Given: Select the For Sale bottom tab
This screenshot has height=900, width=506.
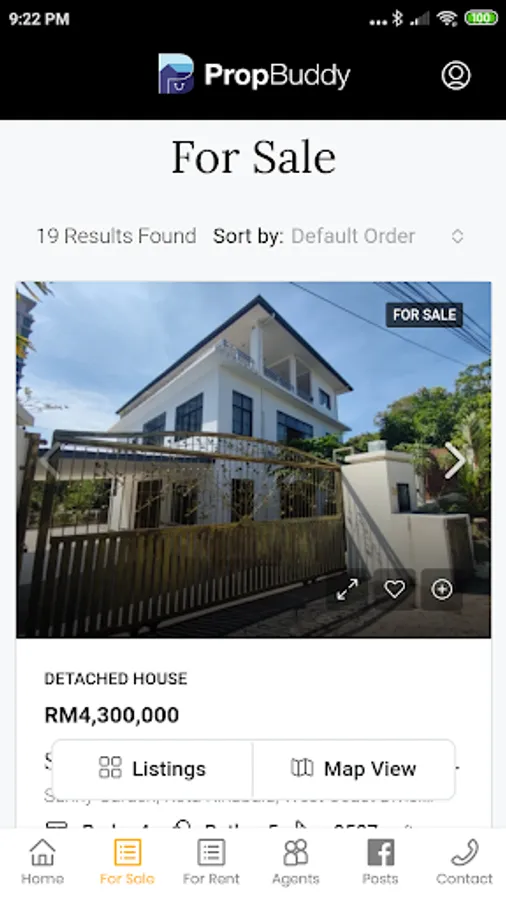Looking at the screenshot, I should [127, 862].
